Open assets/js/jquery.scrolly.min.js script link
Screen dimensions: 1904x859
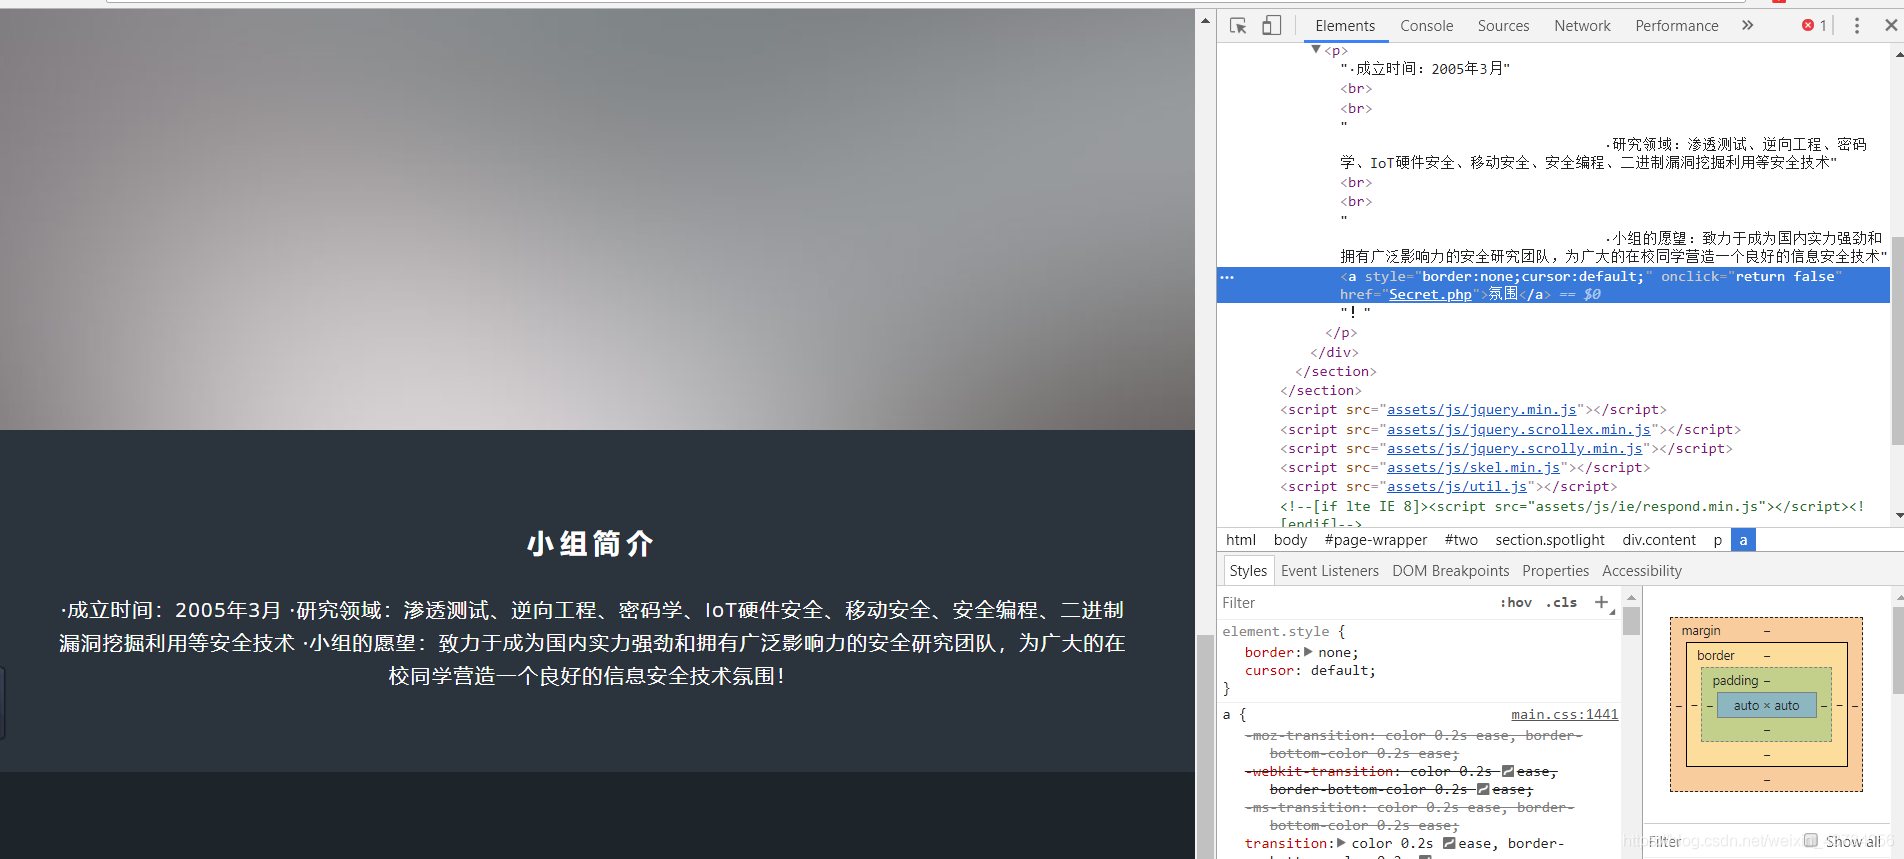click(x=1514, y=448)
